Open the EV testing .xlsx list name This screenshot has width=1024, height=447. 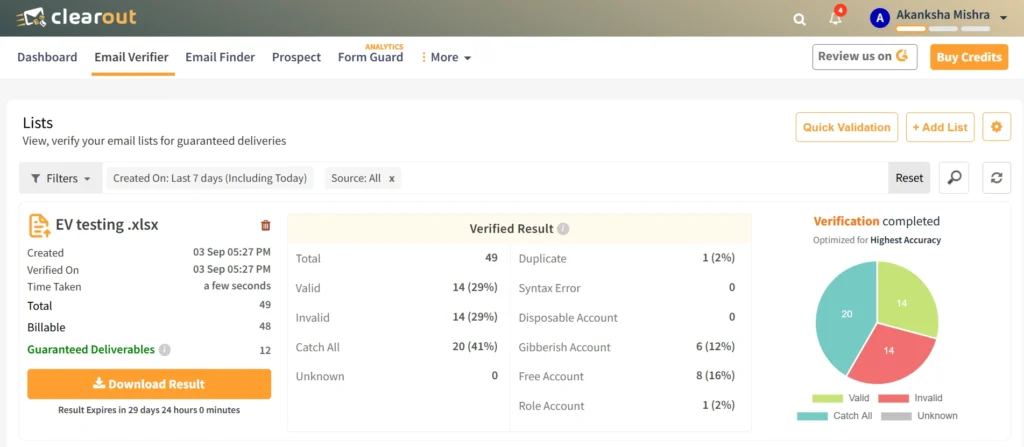click(107, 225)
